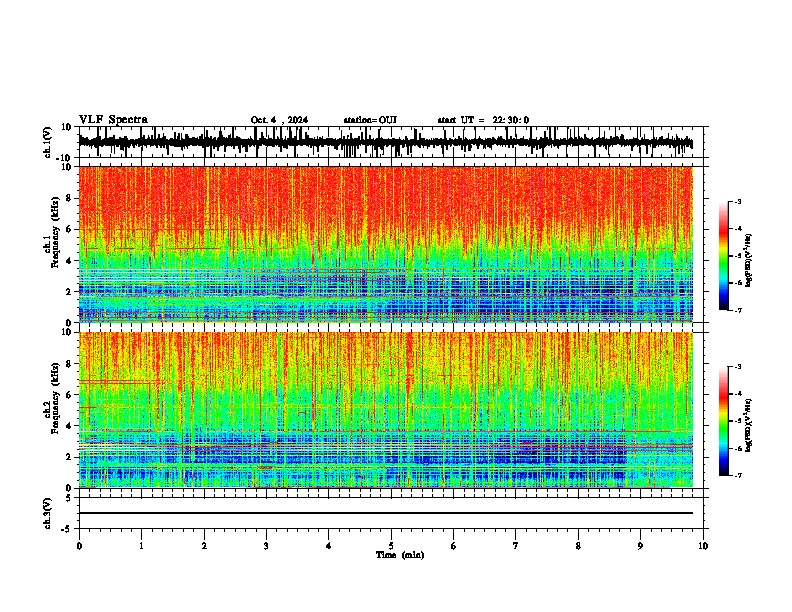This screenshot has height=612, width=792.
Task: Select the "start UT = 22:30: 0" text
Action: [483, 120]
